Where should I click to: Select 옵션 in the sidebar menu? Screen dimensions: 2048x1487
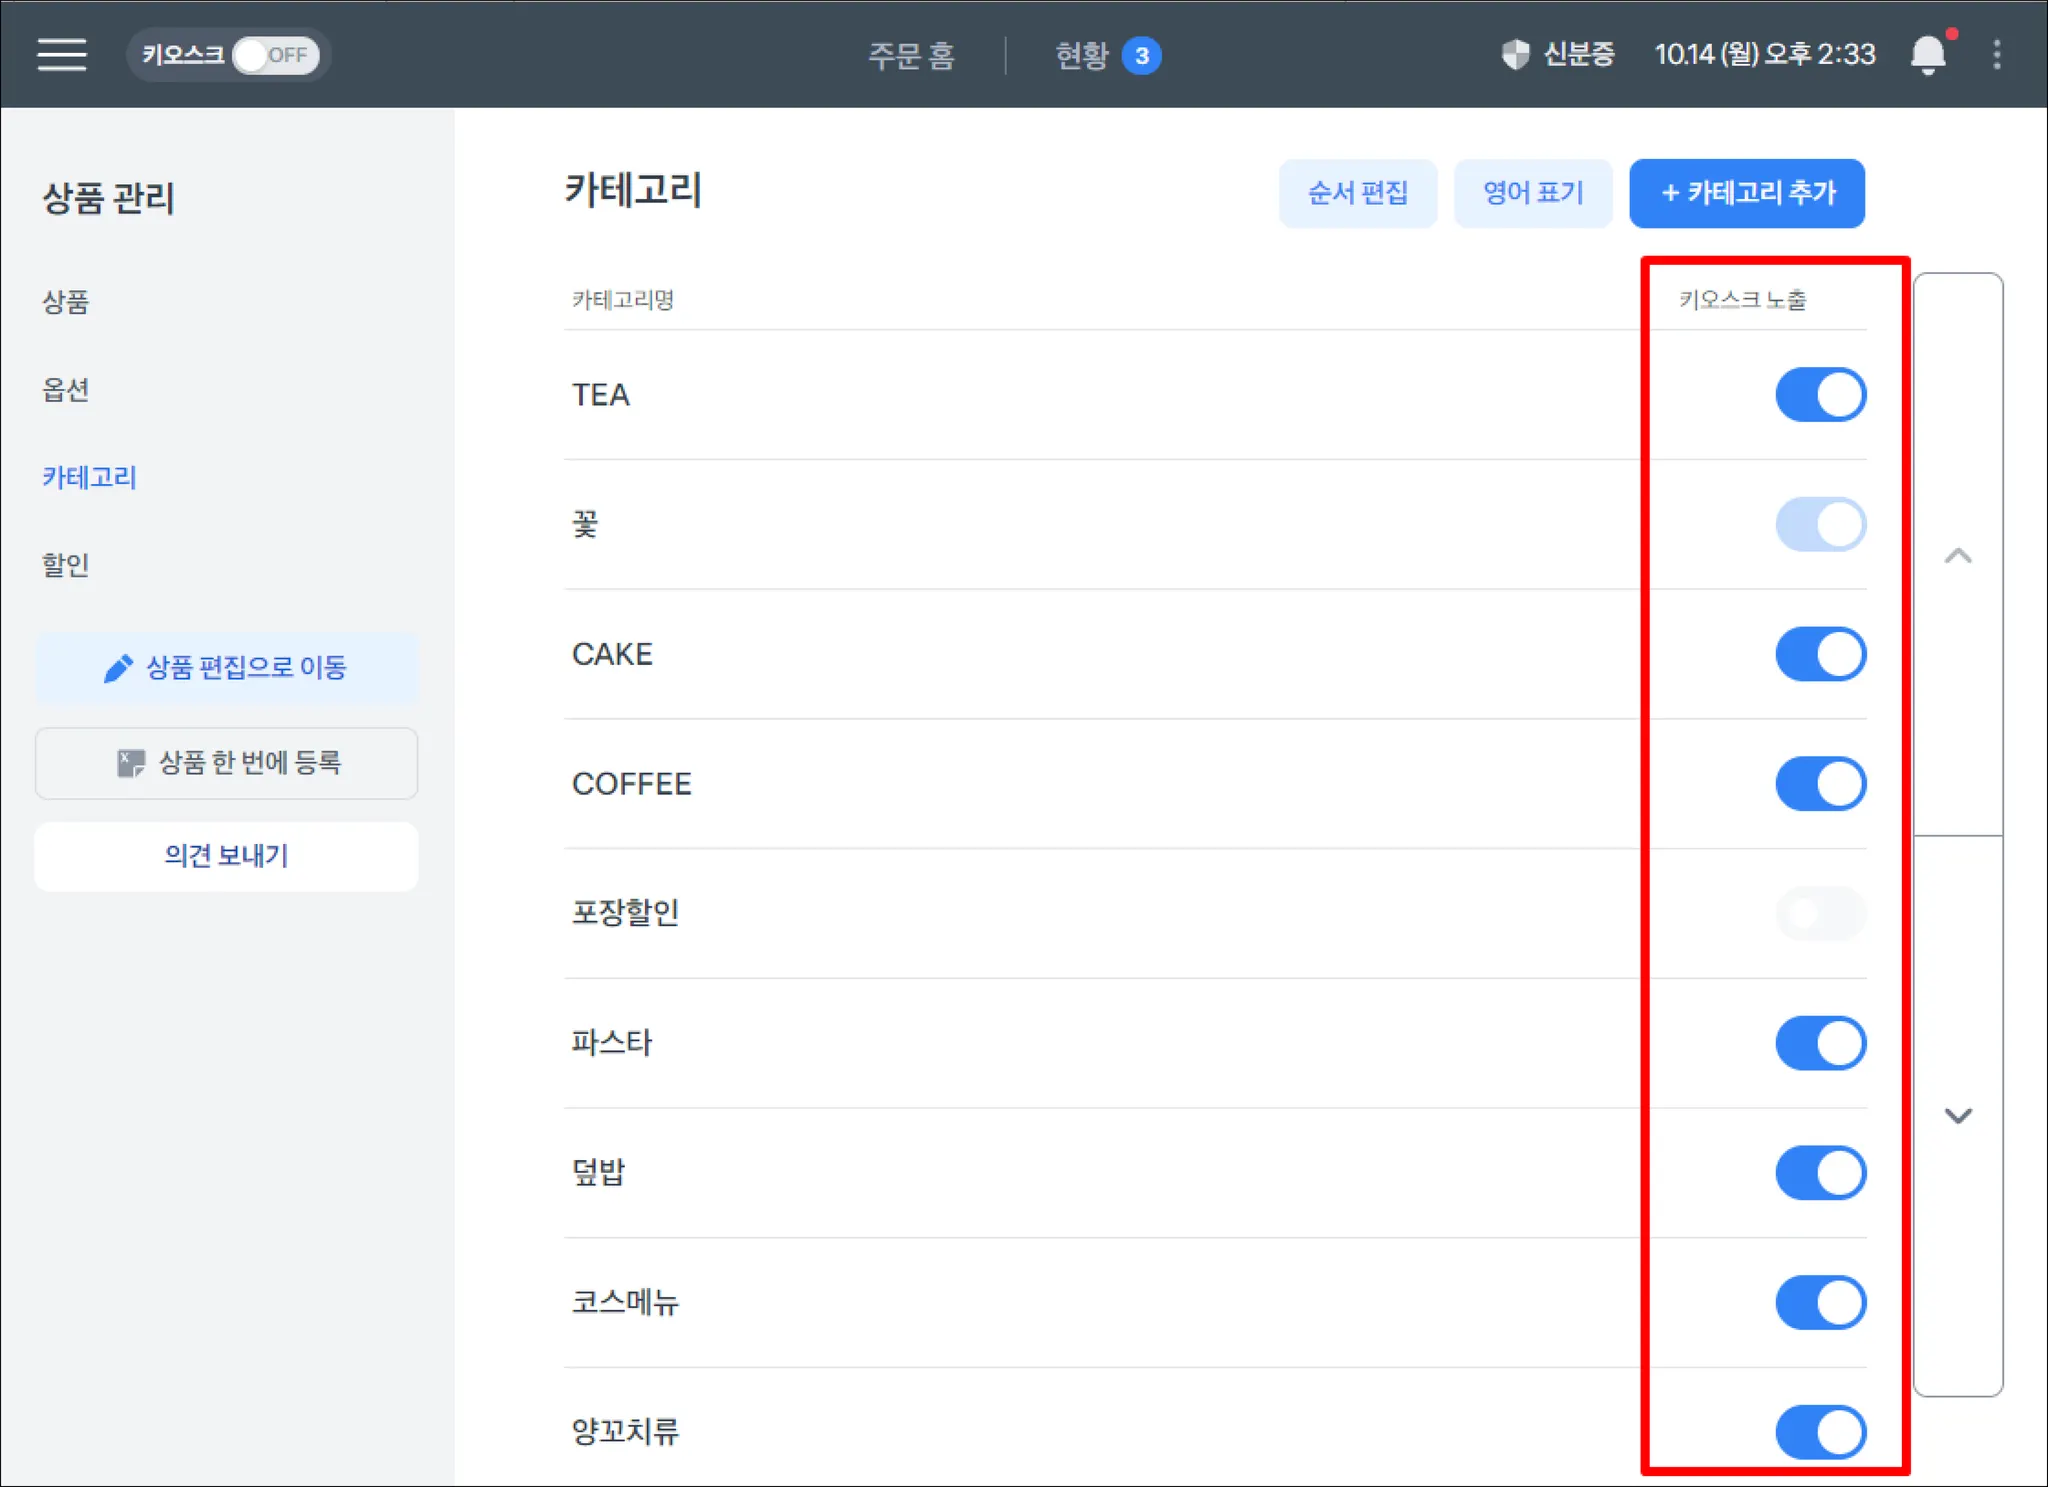click(66, 389)
